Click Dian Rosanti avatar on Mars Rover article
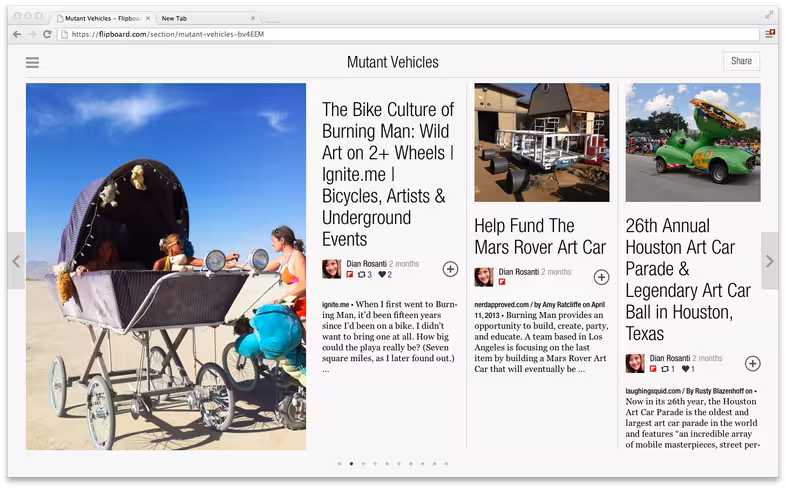 click(484, 277)
